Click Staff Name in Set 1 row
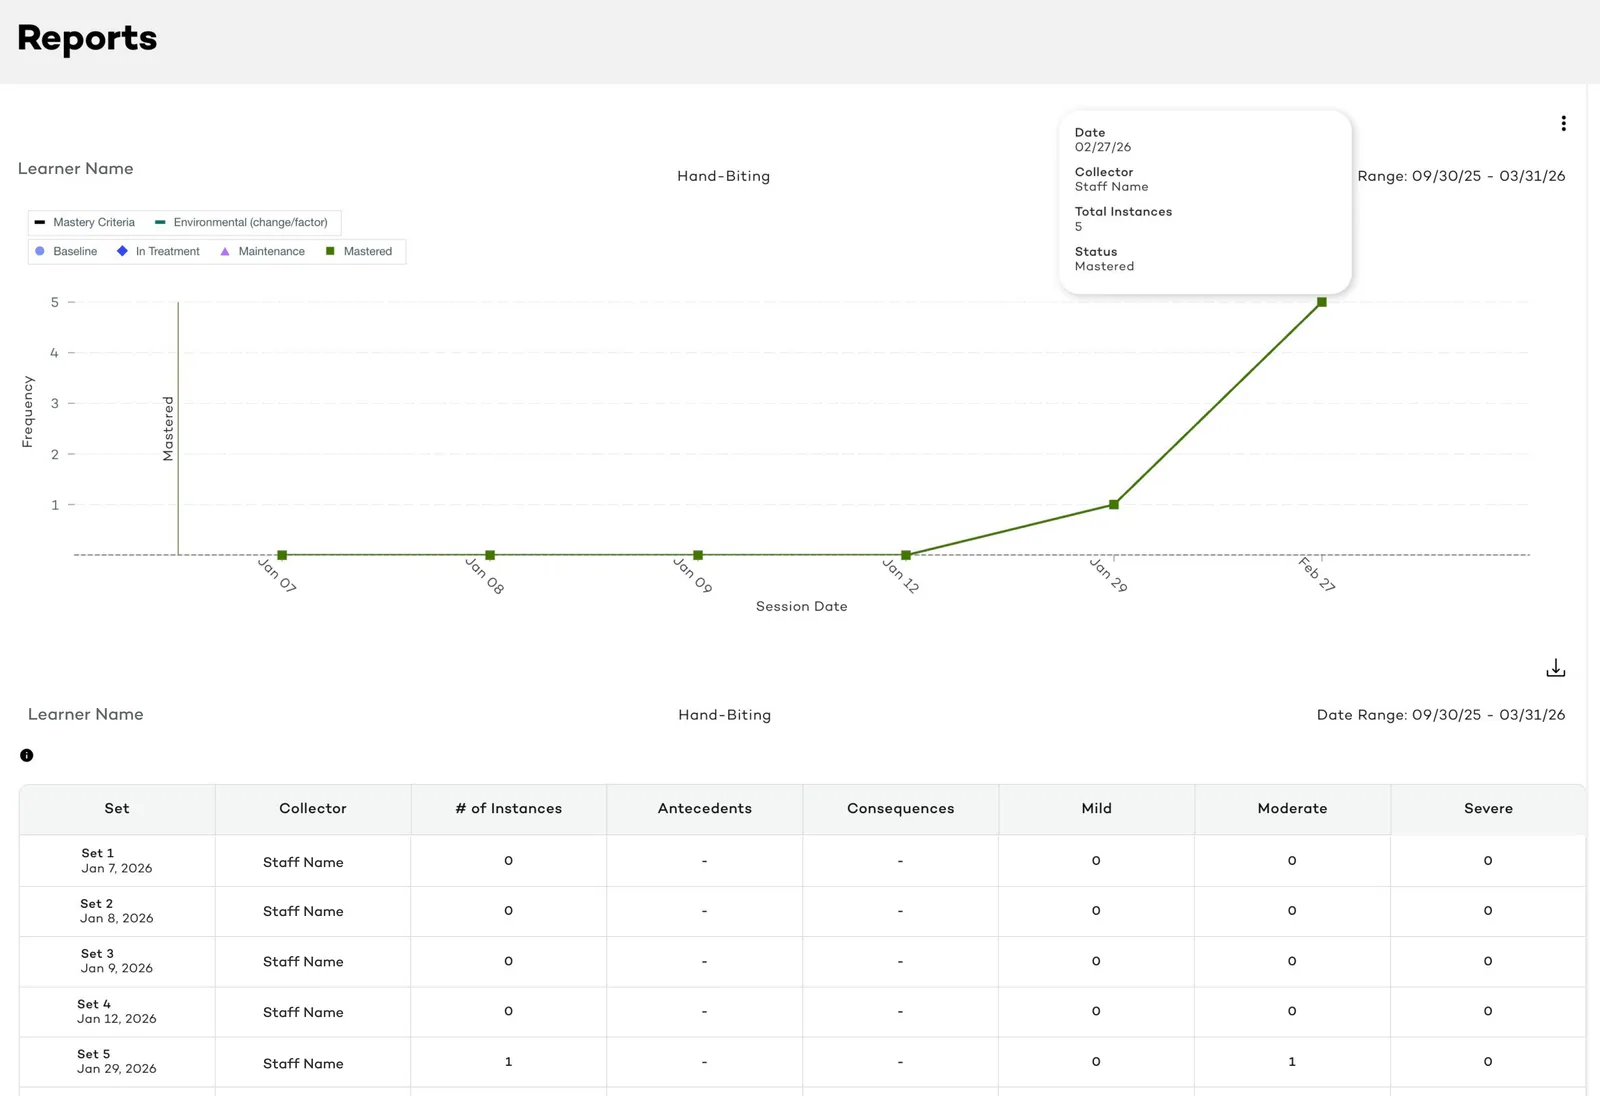The height and width of the screenshot is (1096, 1600). click(303, 862)
